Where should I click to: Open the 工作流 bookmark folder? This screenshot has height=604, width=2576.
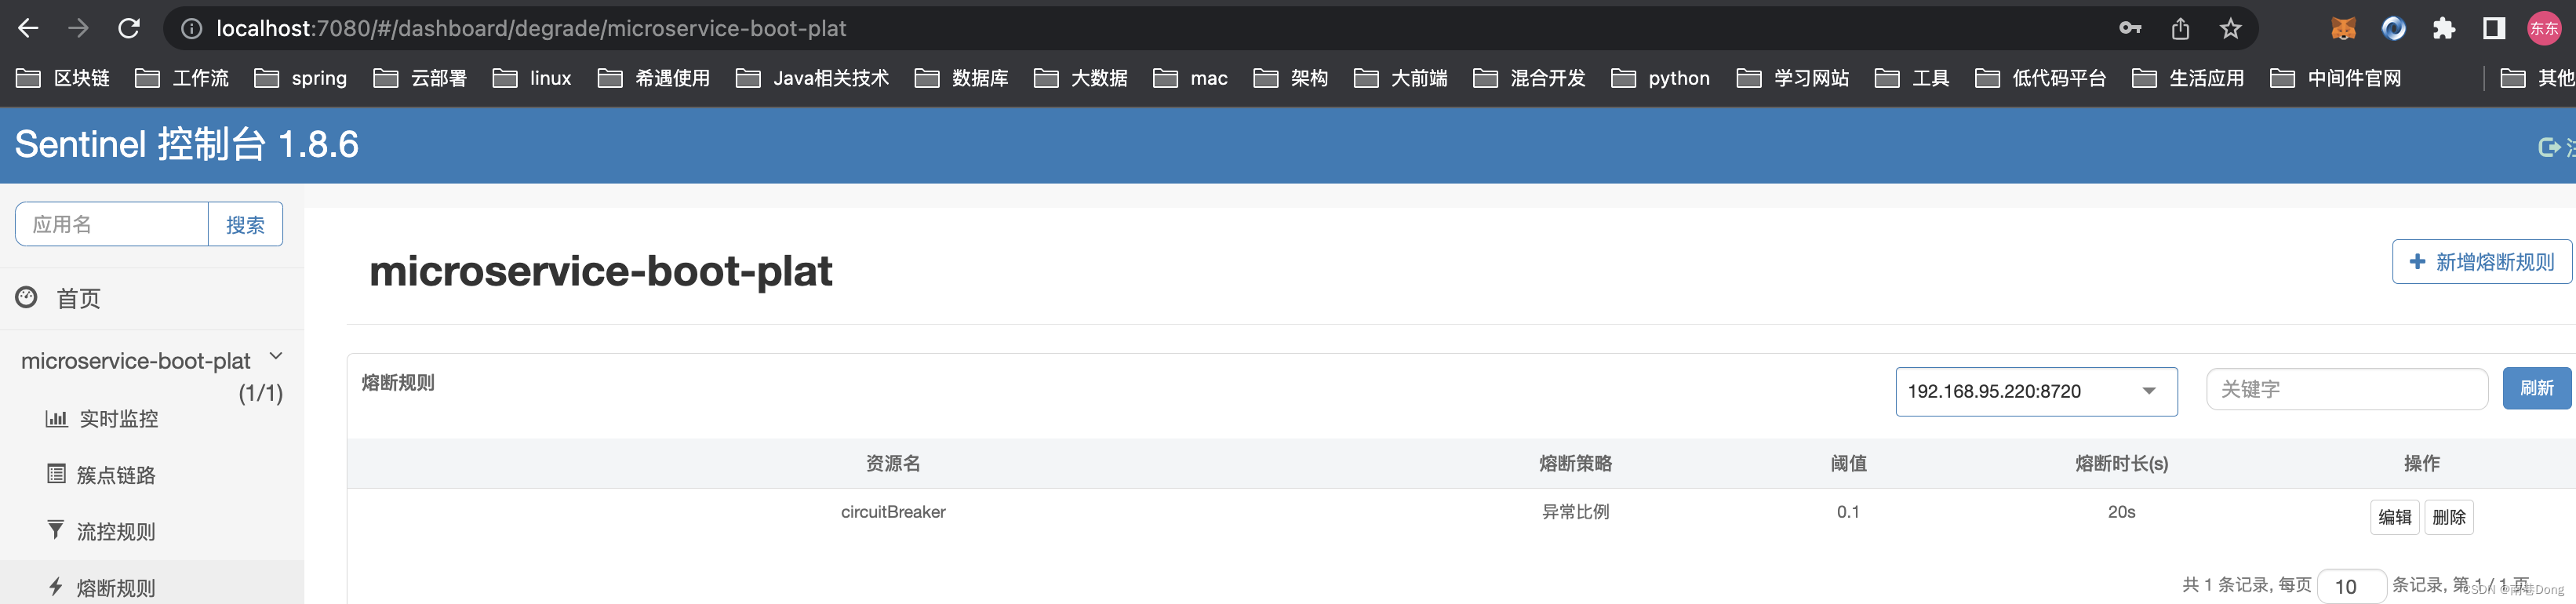[182, 78]
